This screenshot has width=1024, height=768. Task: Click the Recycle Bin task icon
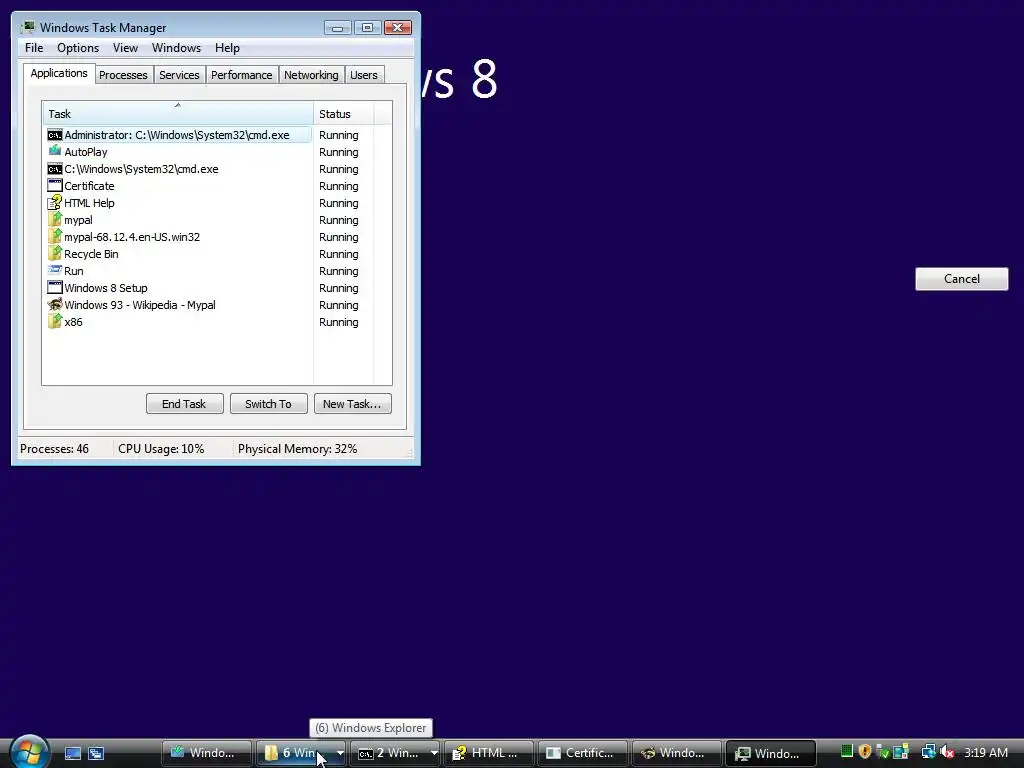click(x=55, y=254)
